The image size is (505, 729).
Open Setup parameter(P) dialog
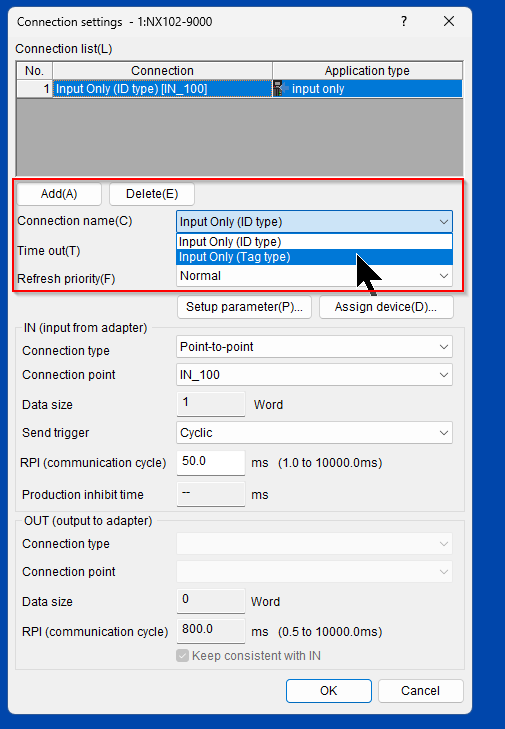click(244, 307)
